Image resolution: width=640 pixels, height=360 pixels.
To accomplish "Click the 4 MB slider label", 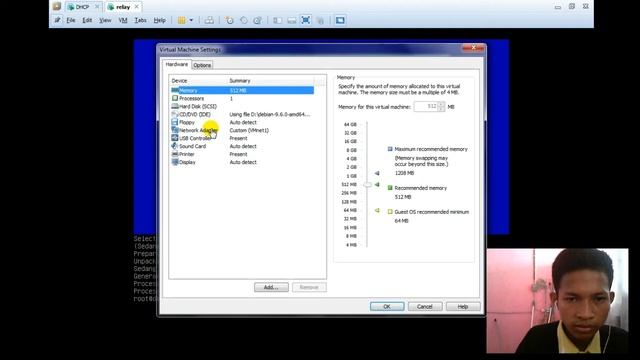I will pos(351,245).
